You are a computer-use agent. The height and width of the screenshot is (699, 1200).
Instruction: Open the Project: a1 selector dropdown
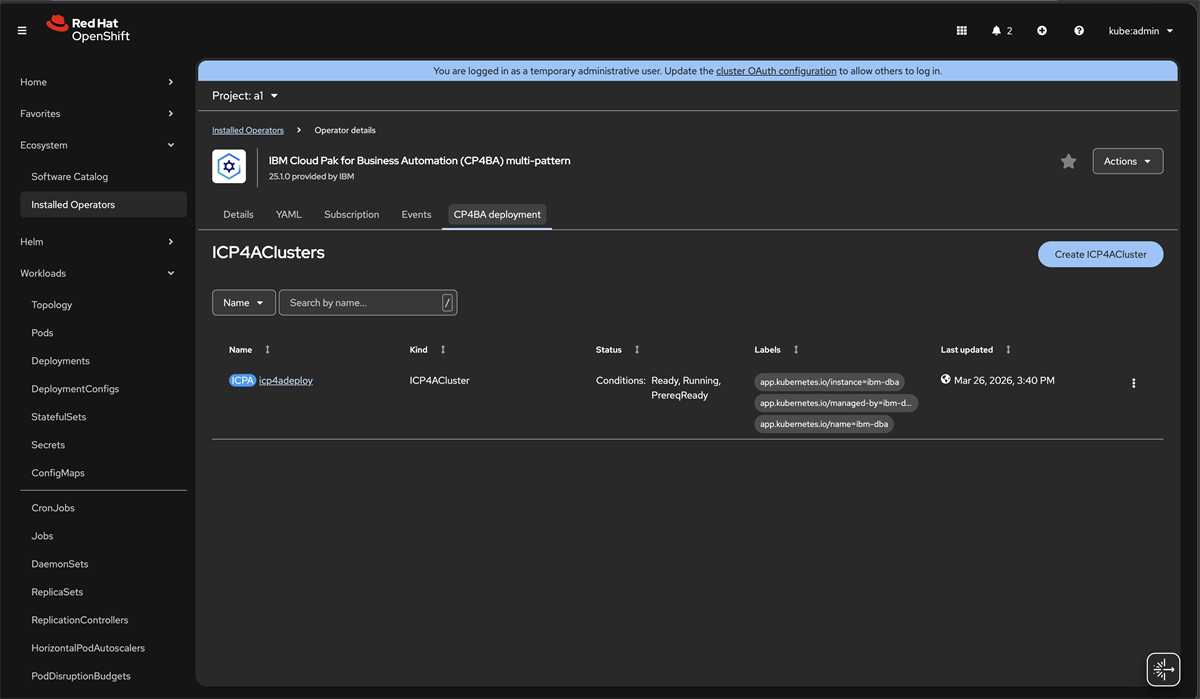(x=245, y=96)
